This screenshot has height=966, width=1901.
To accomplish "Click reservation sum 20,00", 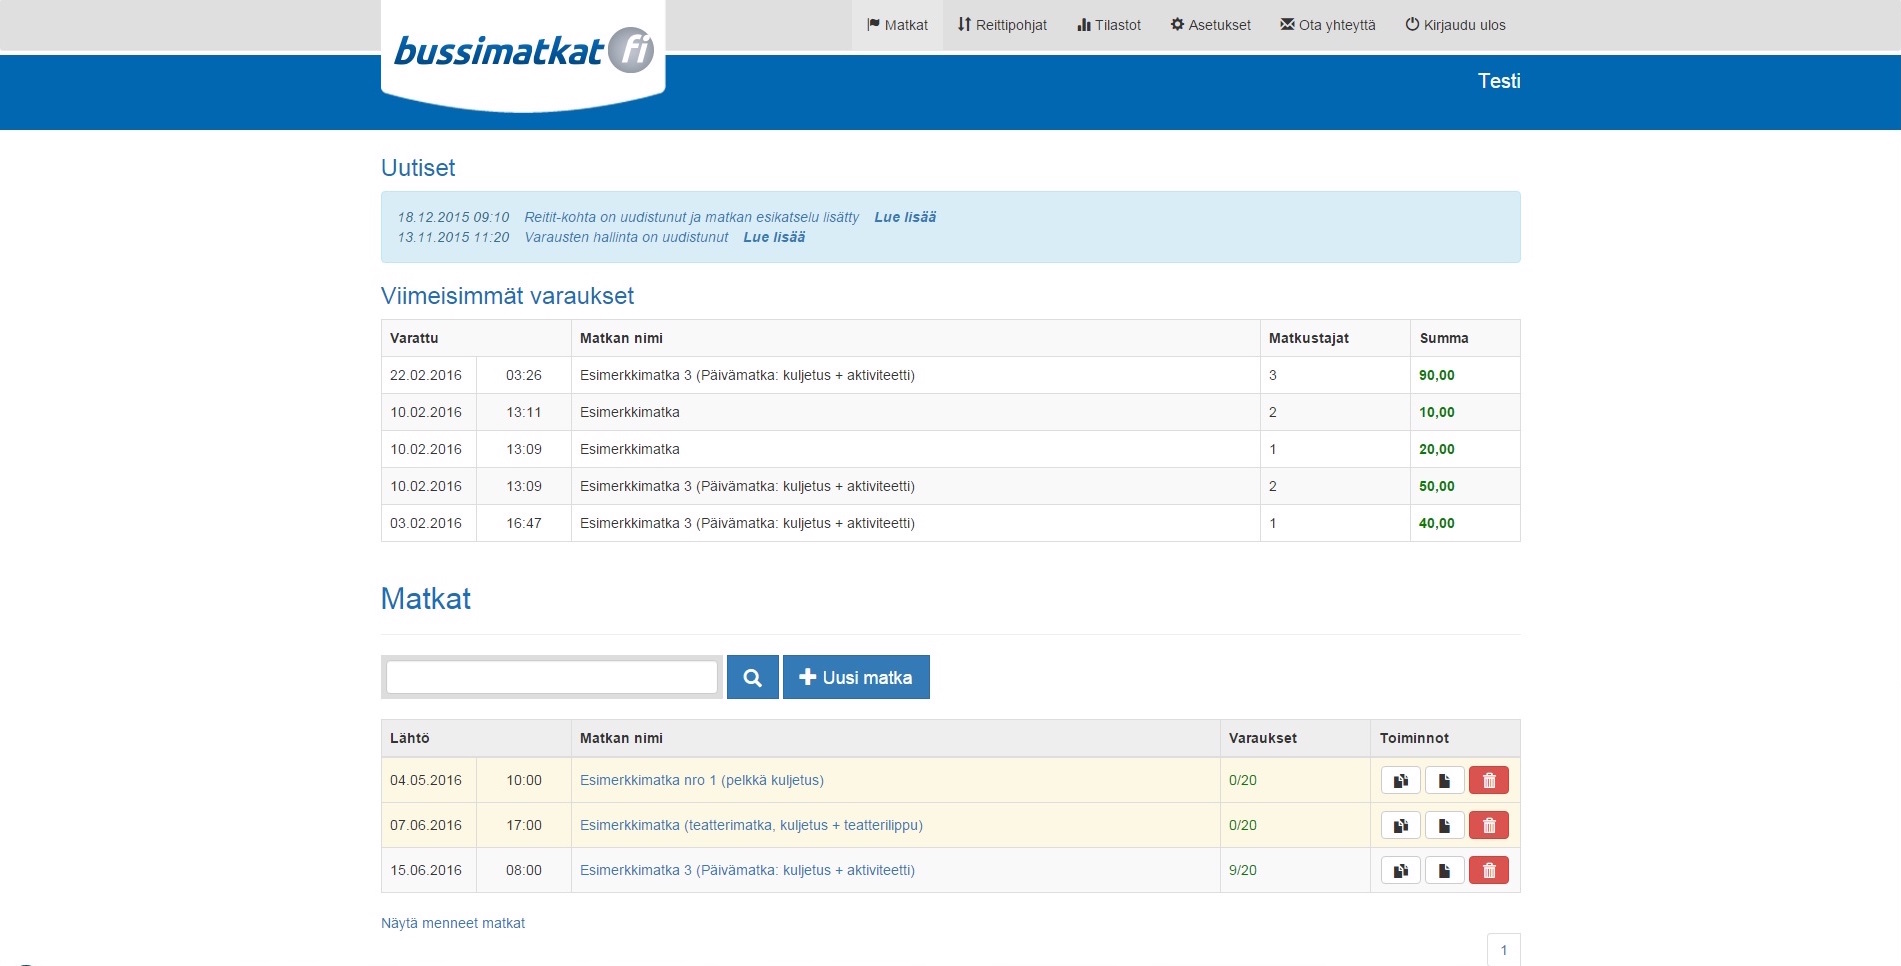I will 1437,449.
